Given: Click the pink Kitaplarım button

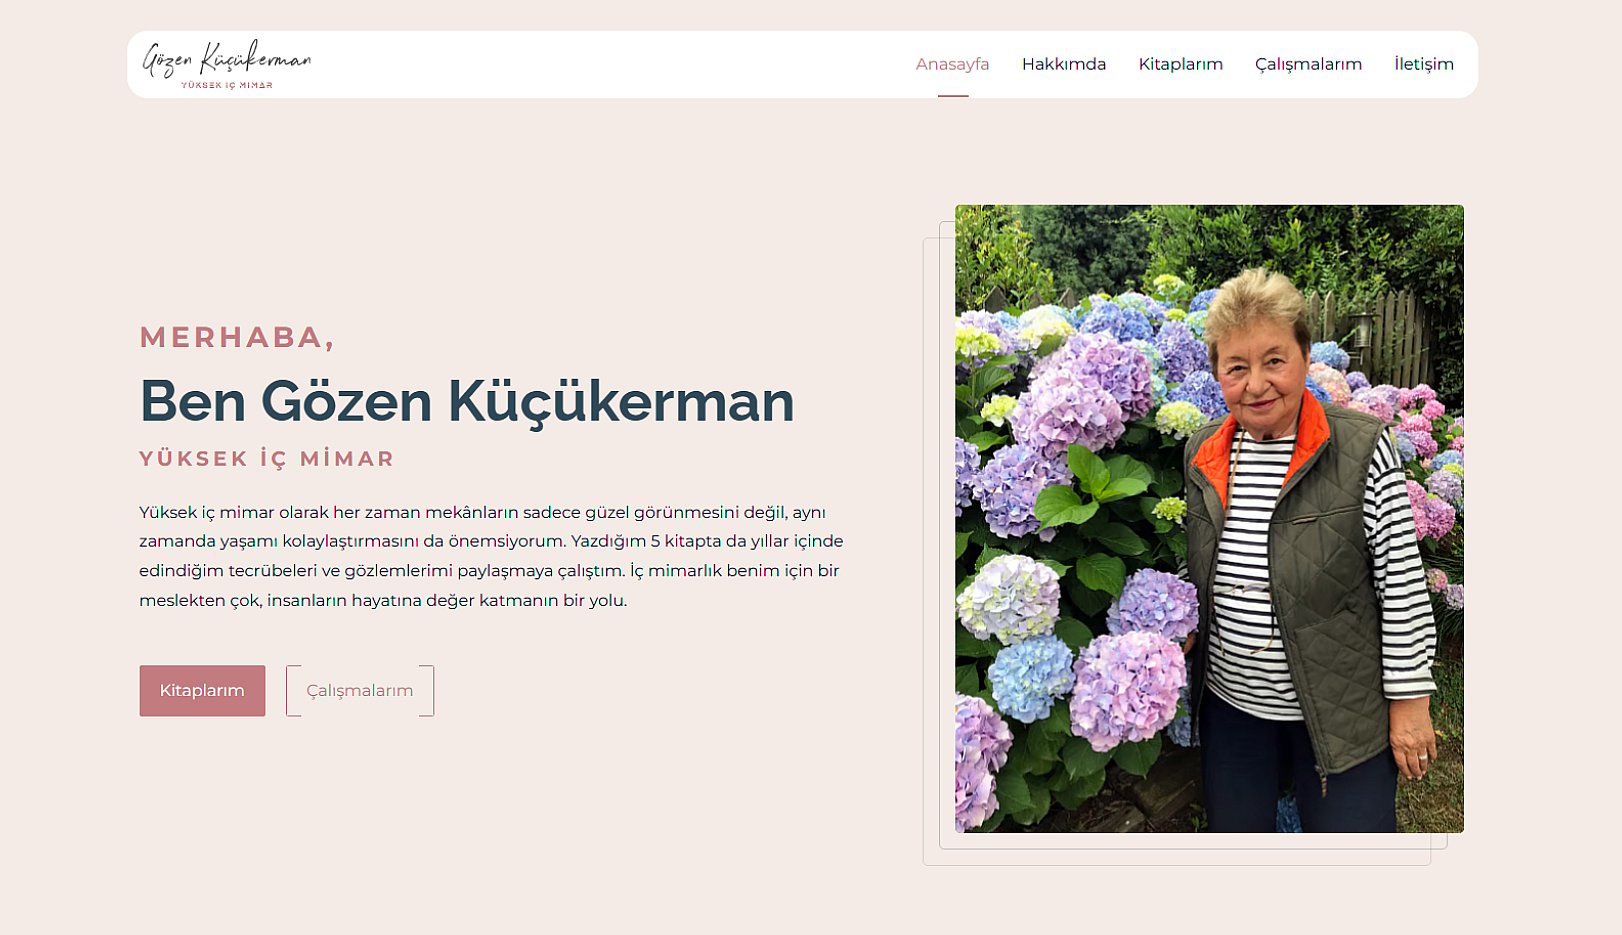Looking at the screenshot, I should coord(202,690).
